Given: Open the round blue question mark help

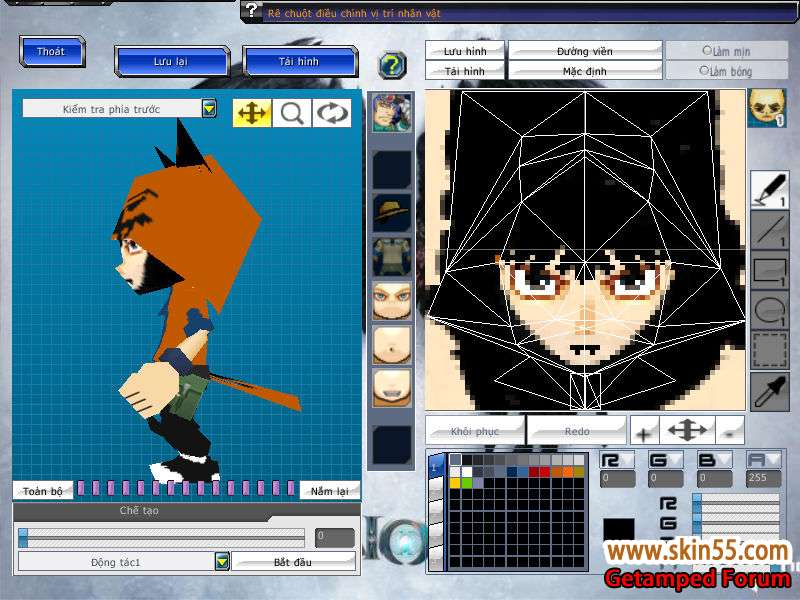Looking at the screenshot, I should (x=392, y=65).
